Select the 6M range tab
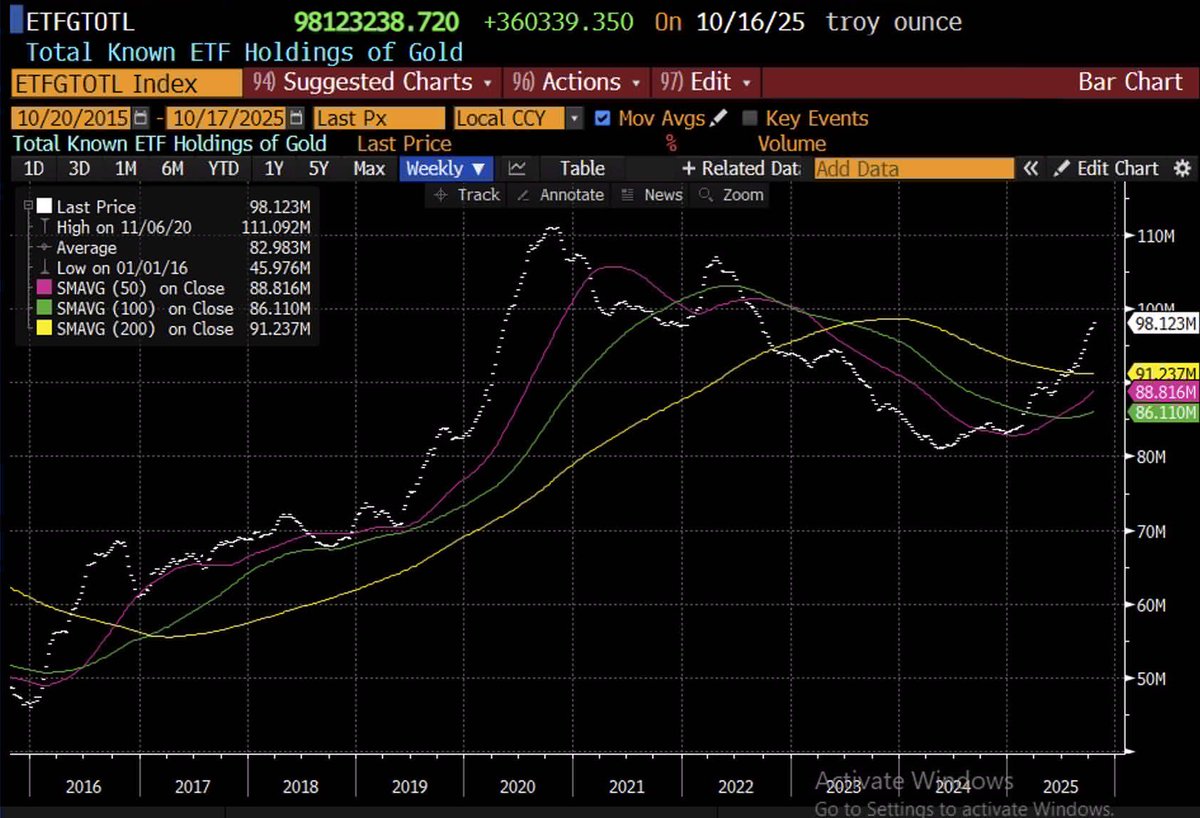Screen dimensions: 1200x818 click(172, 169)
